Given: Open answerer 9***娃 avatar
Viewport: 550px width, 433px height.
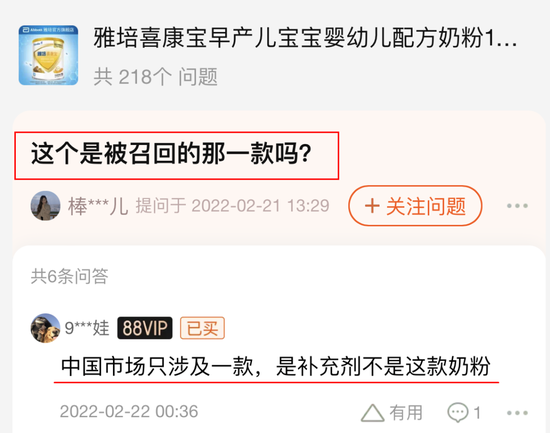Looking at the screenshot, I should click(x=45, y=328).
